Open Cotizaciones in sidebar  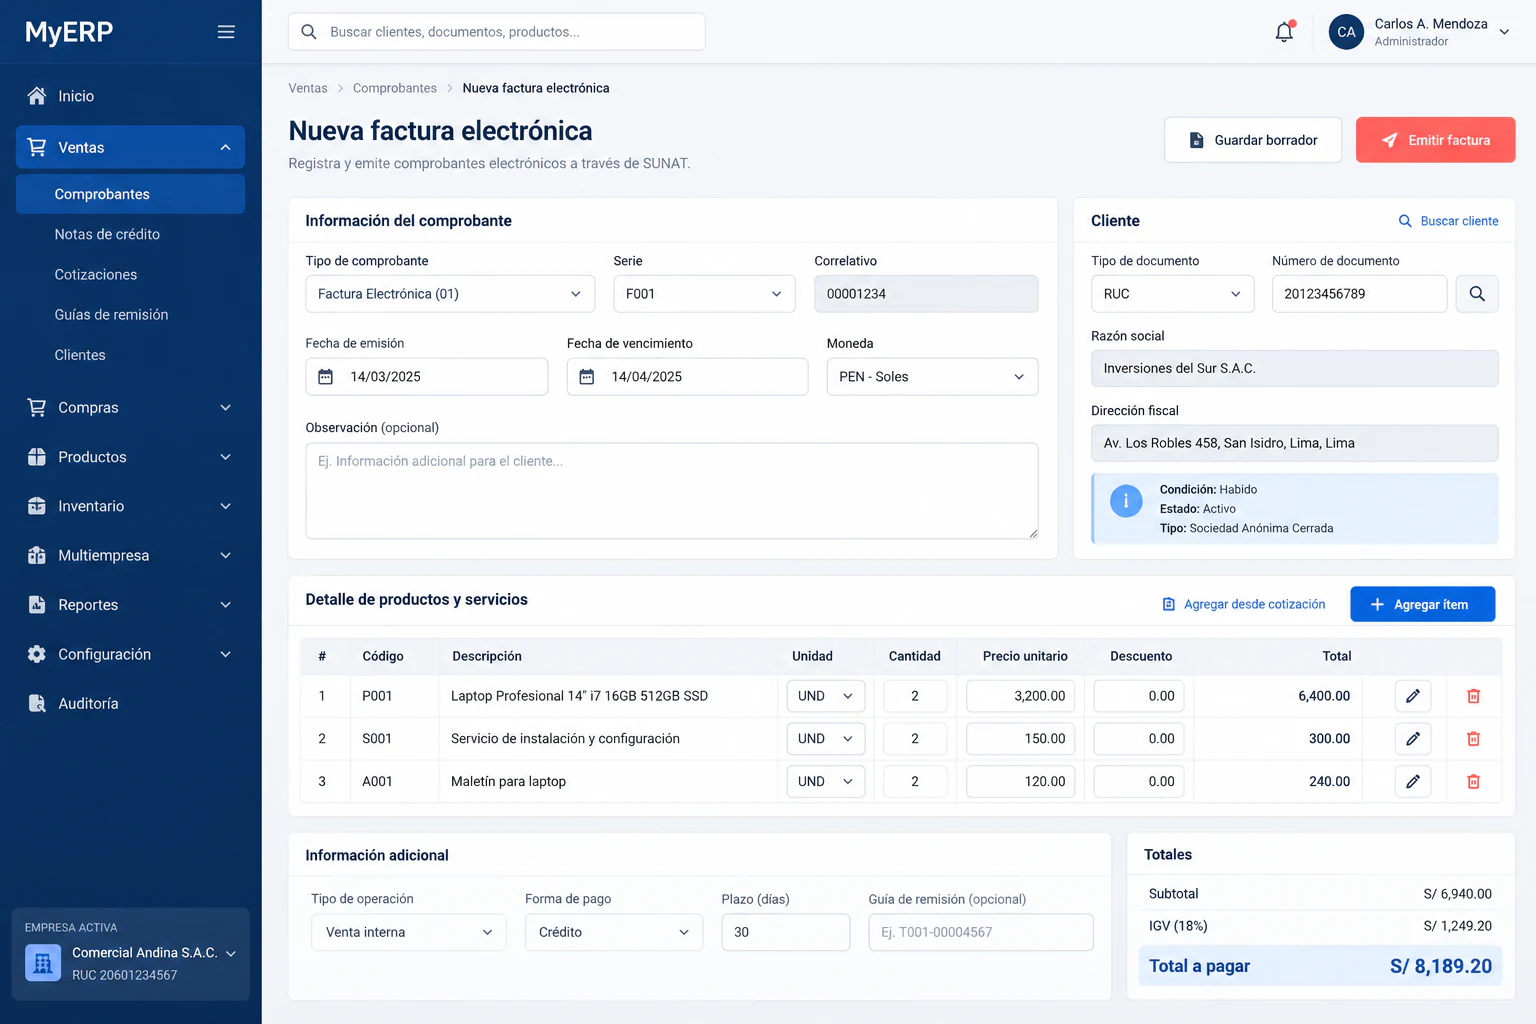(x=96, y=275)
